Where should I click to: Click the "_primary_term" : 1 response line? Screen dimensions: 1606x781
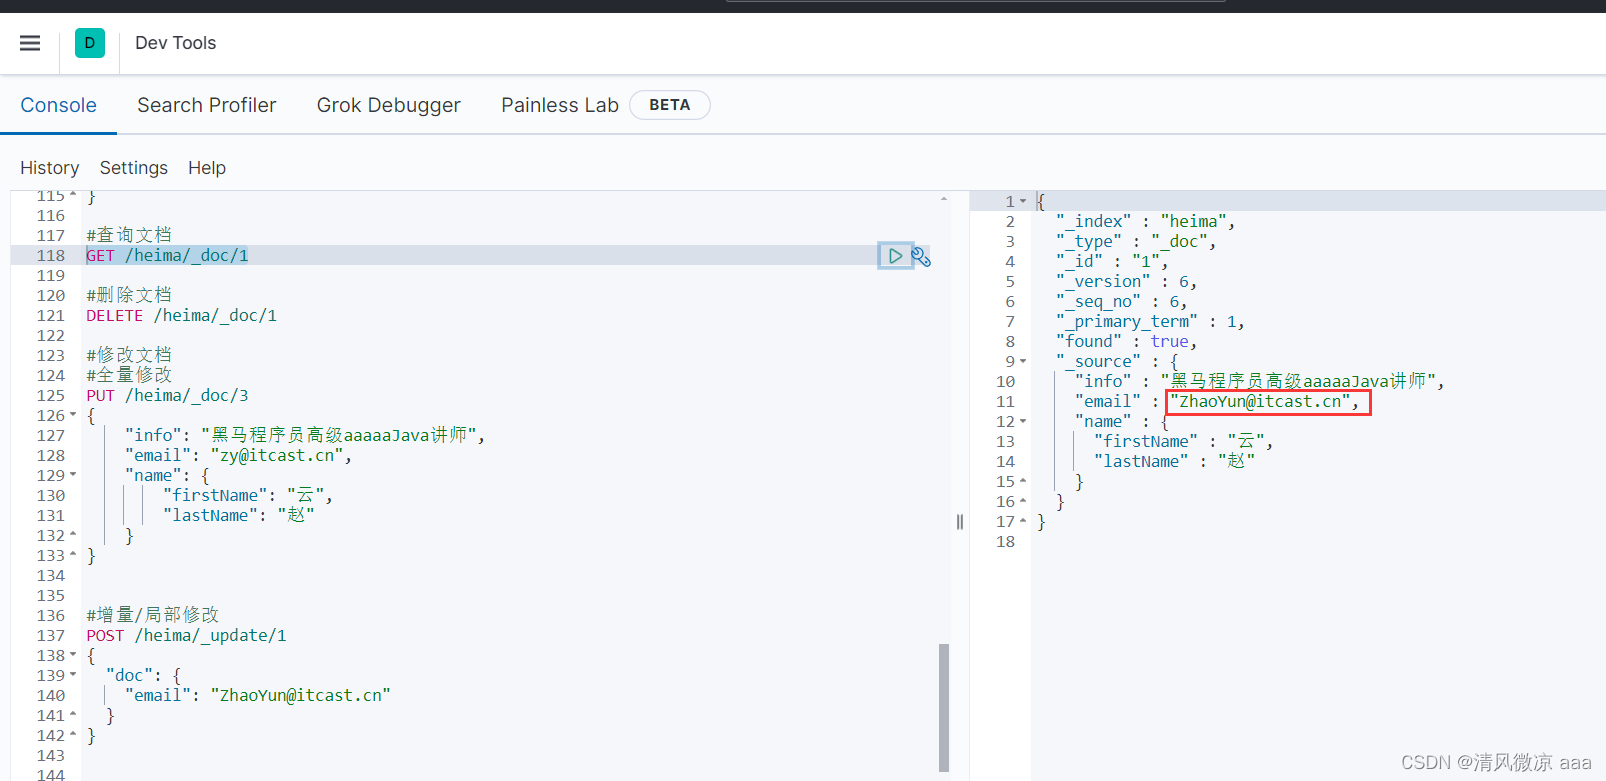click(x=1150, y=321)
